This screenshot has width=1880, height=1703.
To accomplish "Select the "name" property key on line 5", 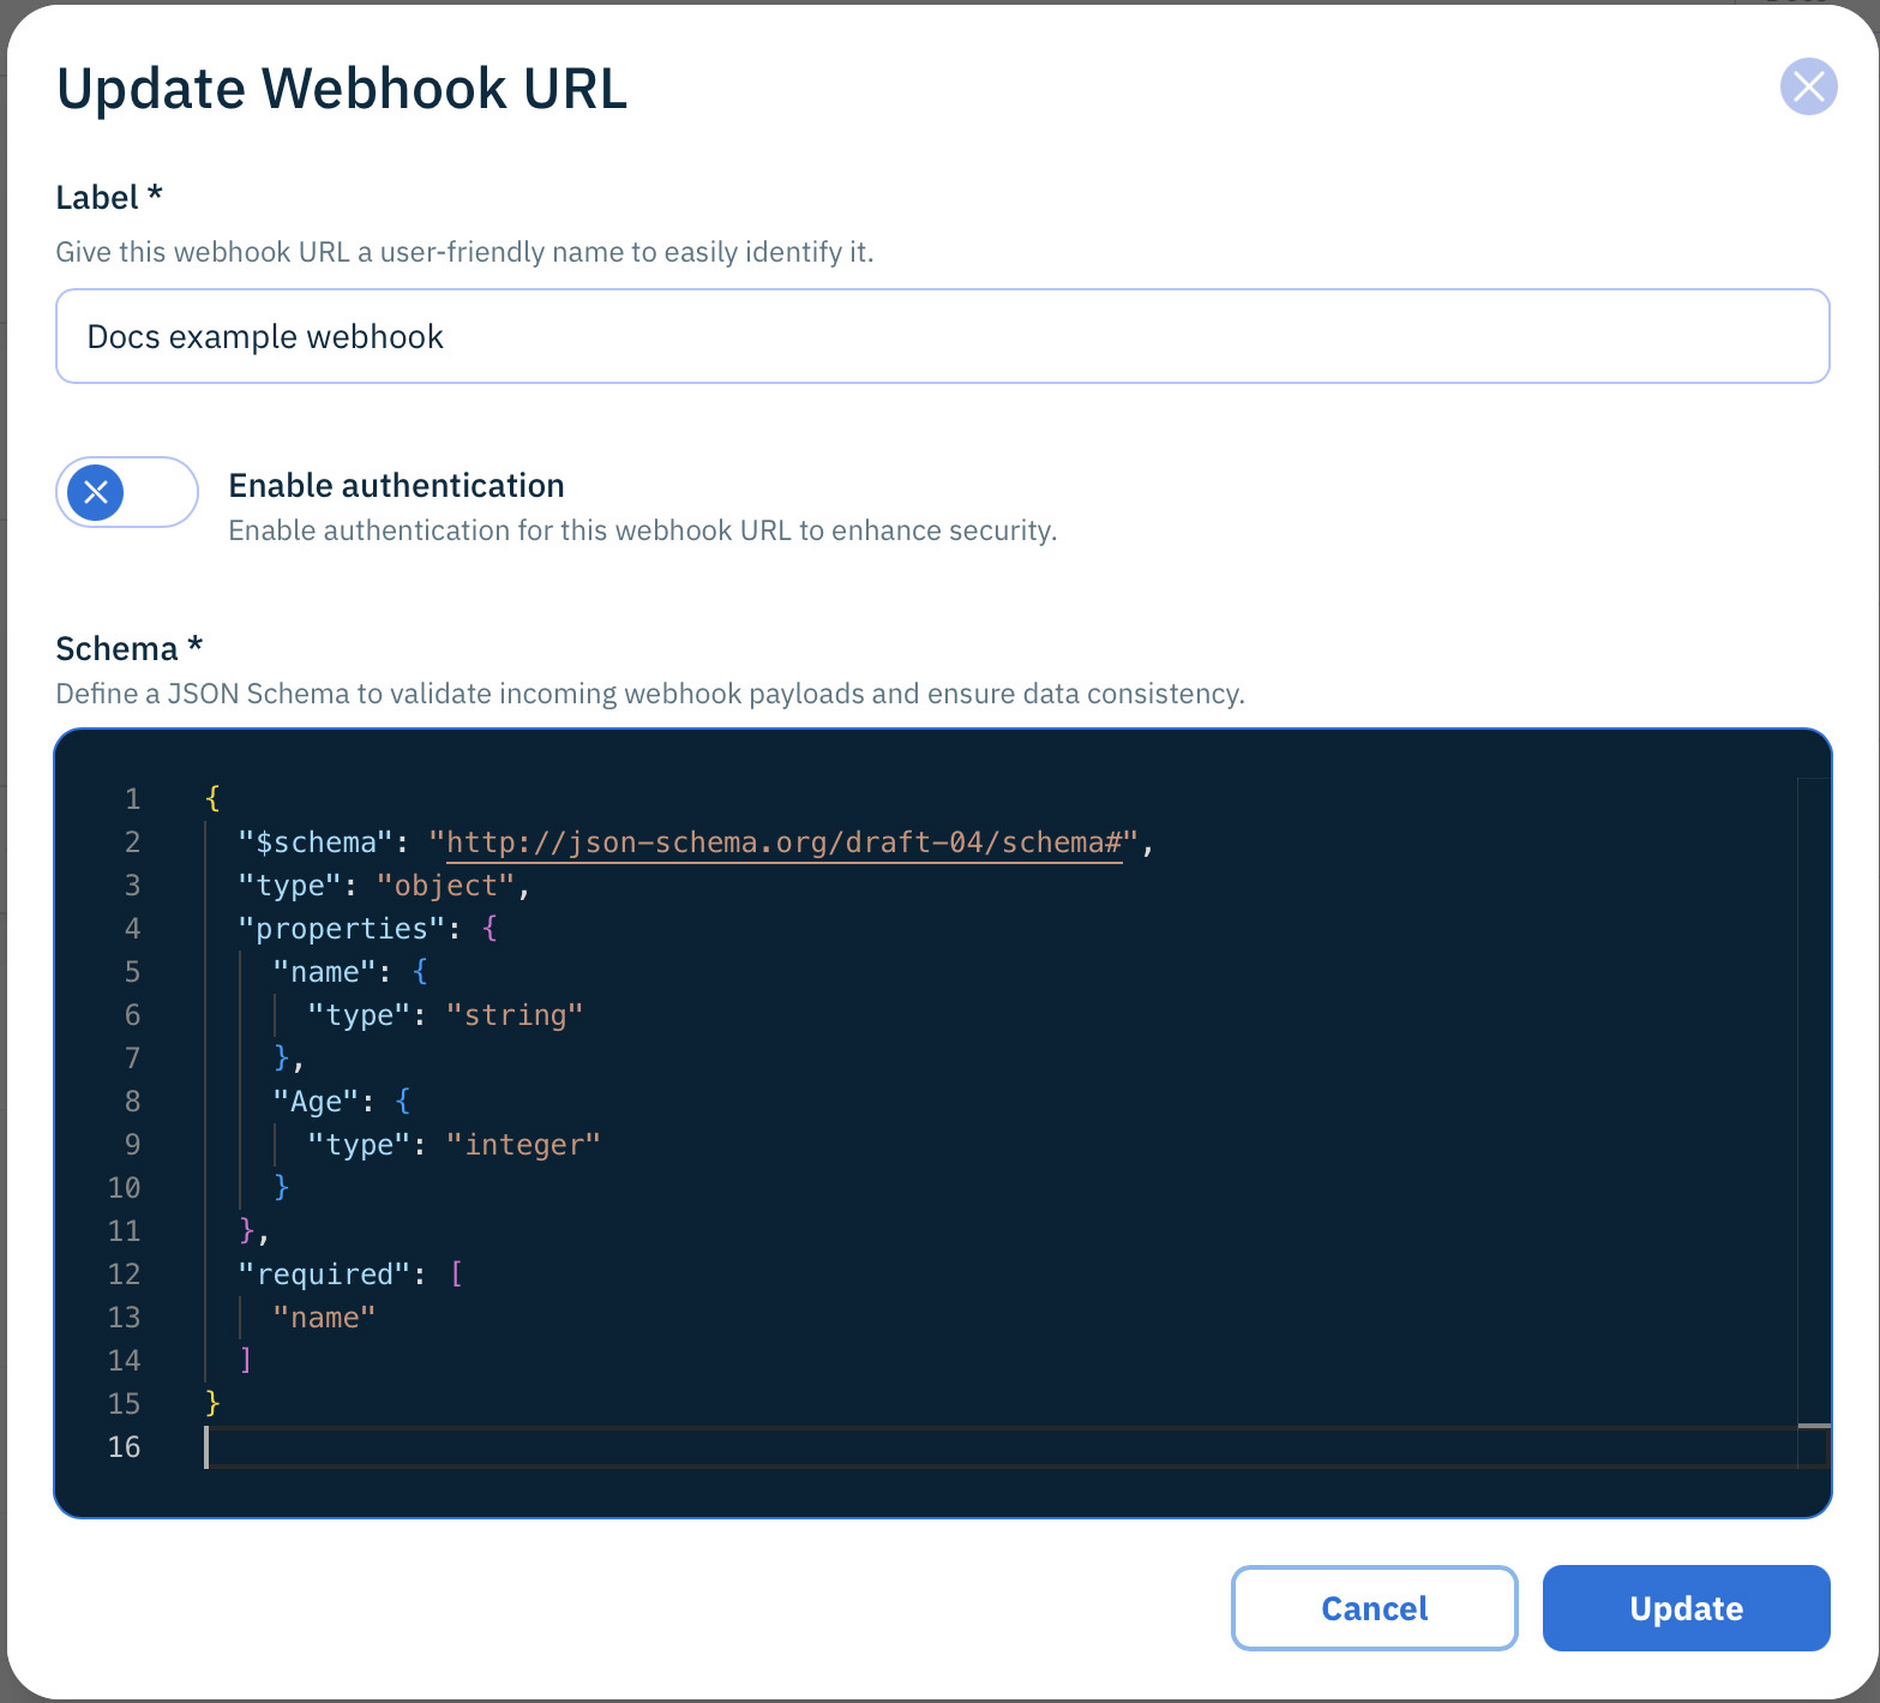I will 322,971.
